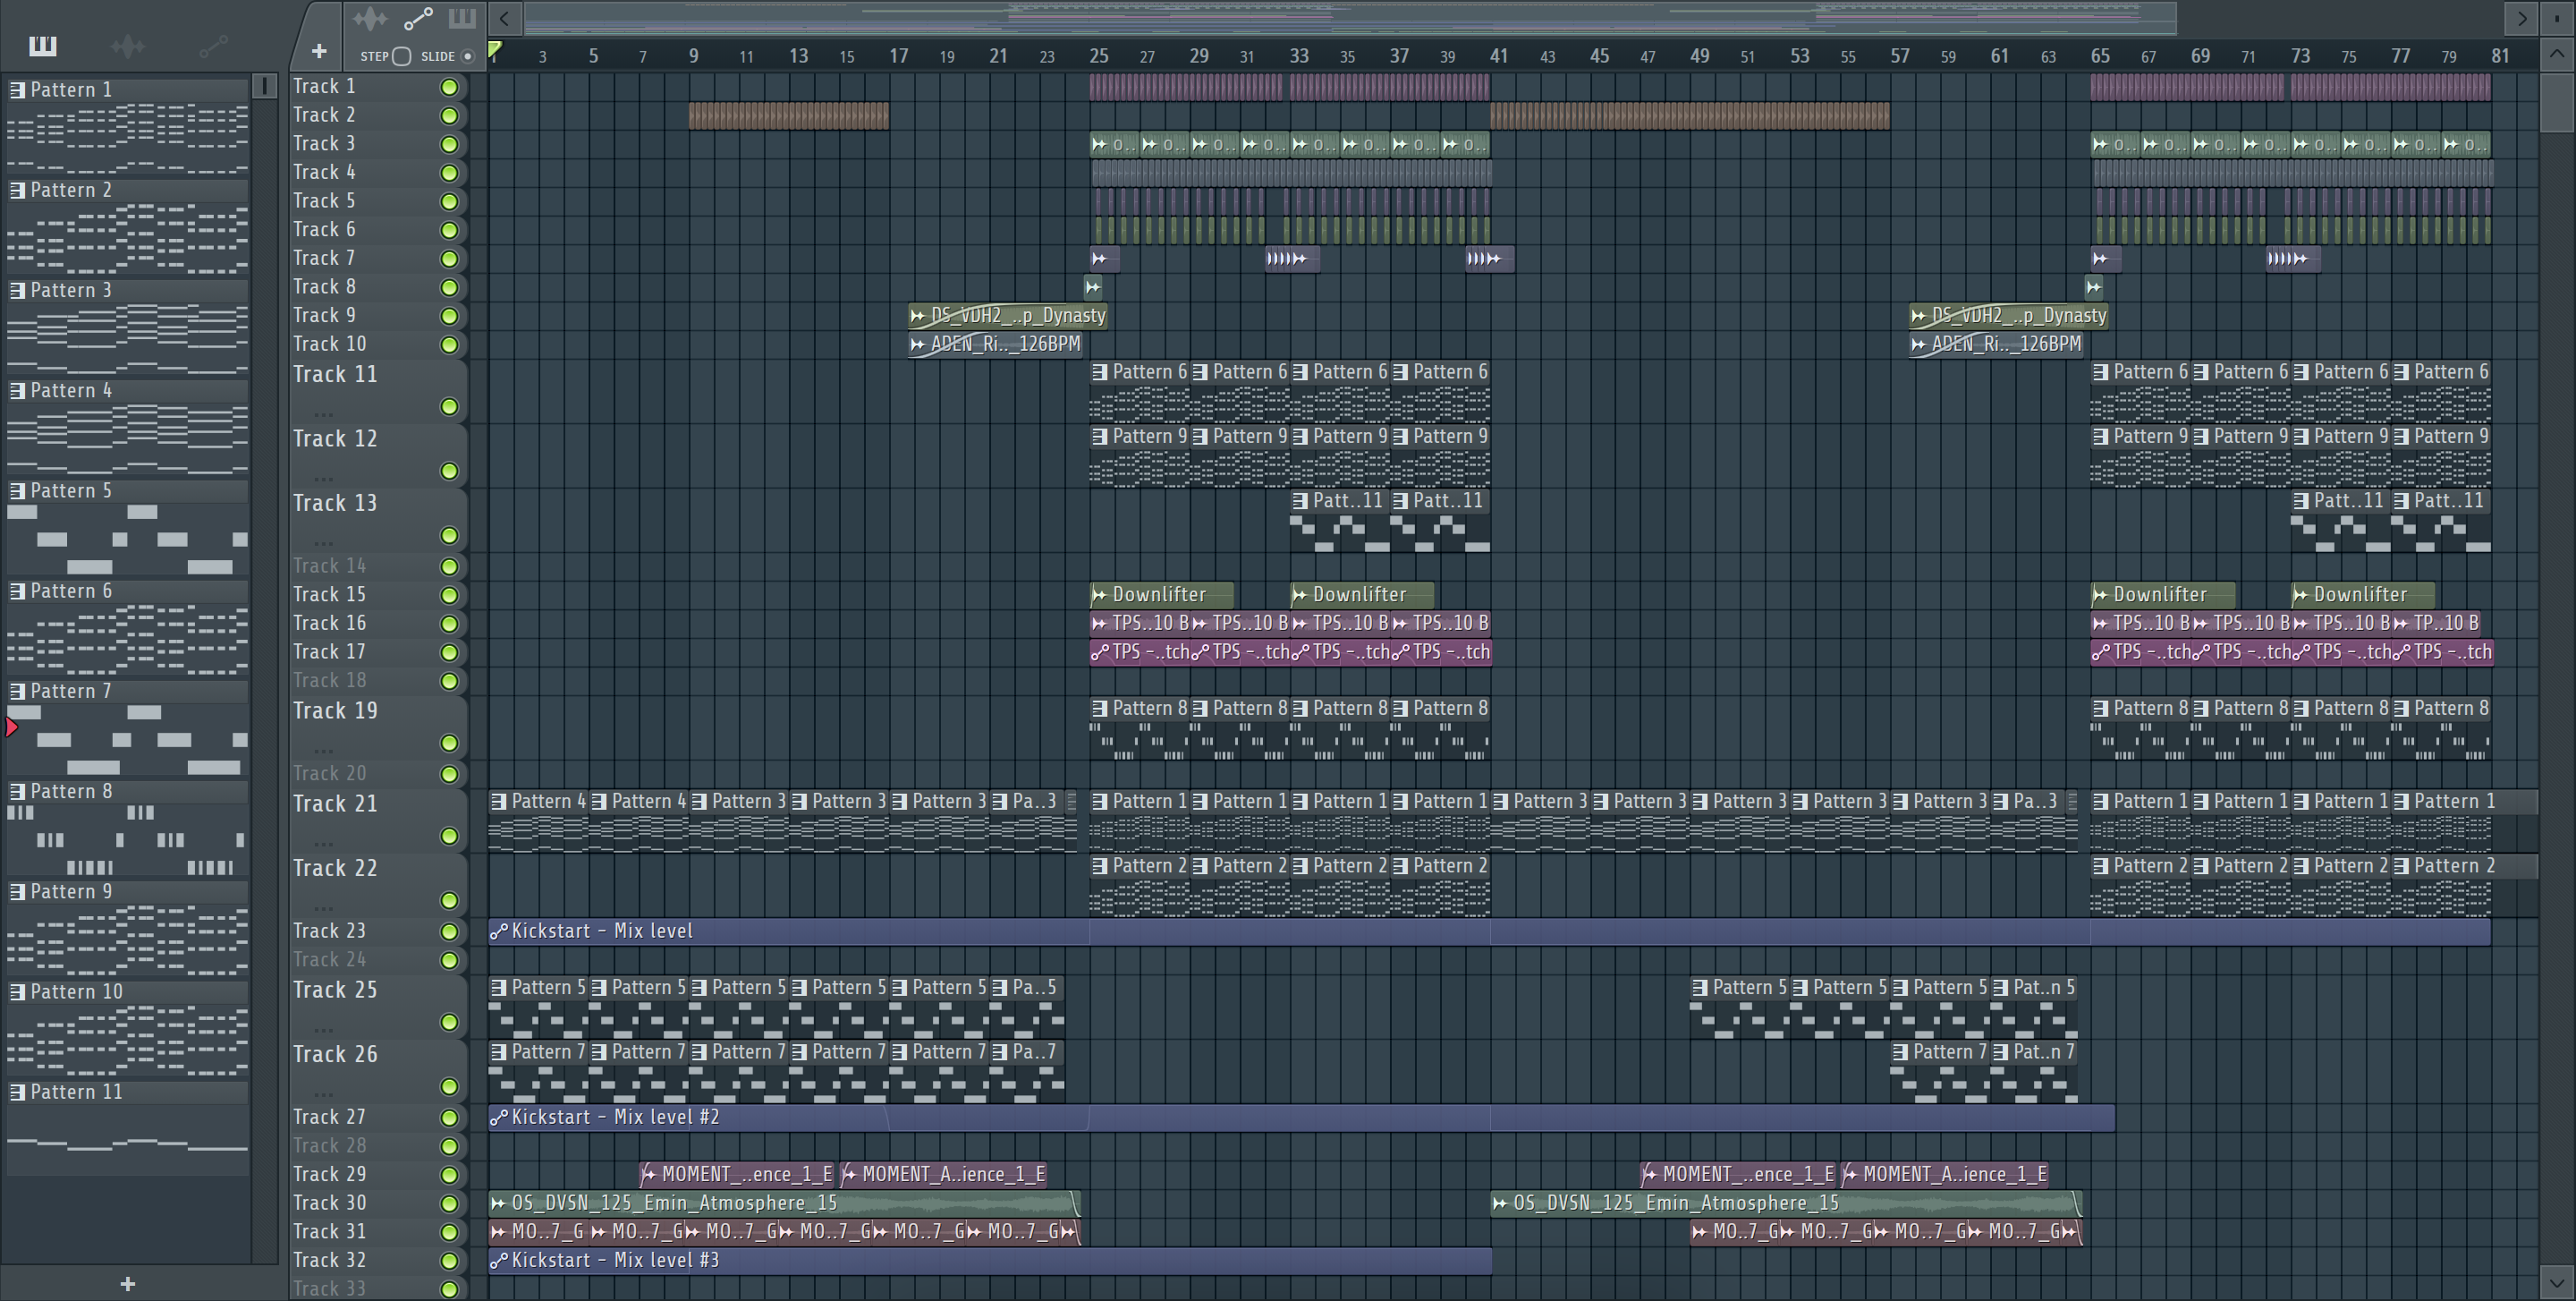Image resolution: width=2576 pixels, height=1301 pixels.
Task: Click the audio waveform icon in playlist toolbar
Action: click(x=369, y=18)
